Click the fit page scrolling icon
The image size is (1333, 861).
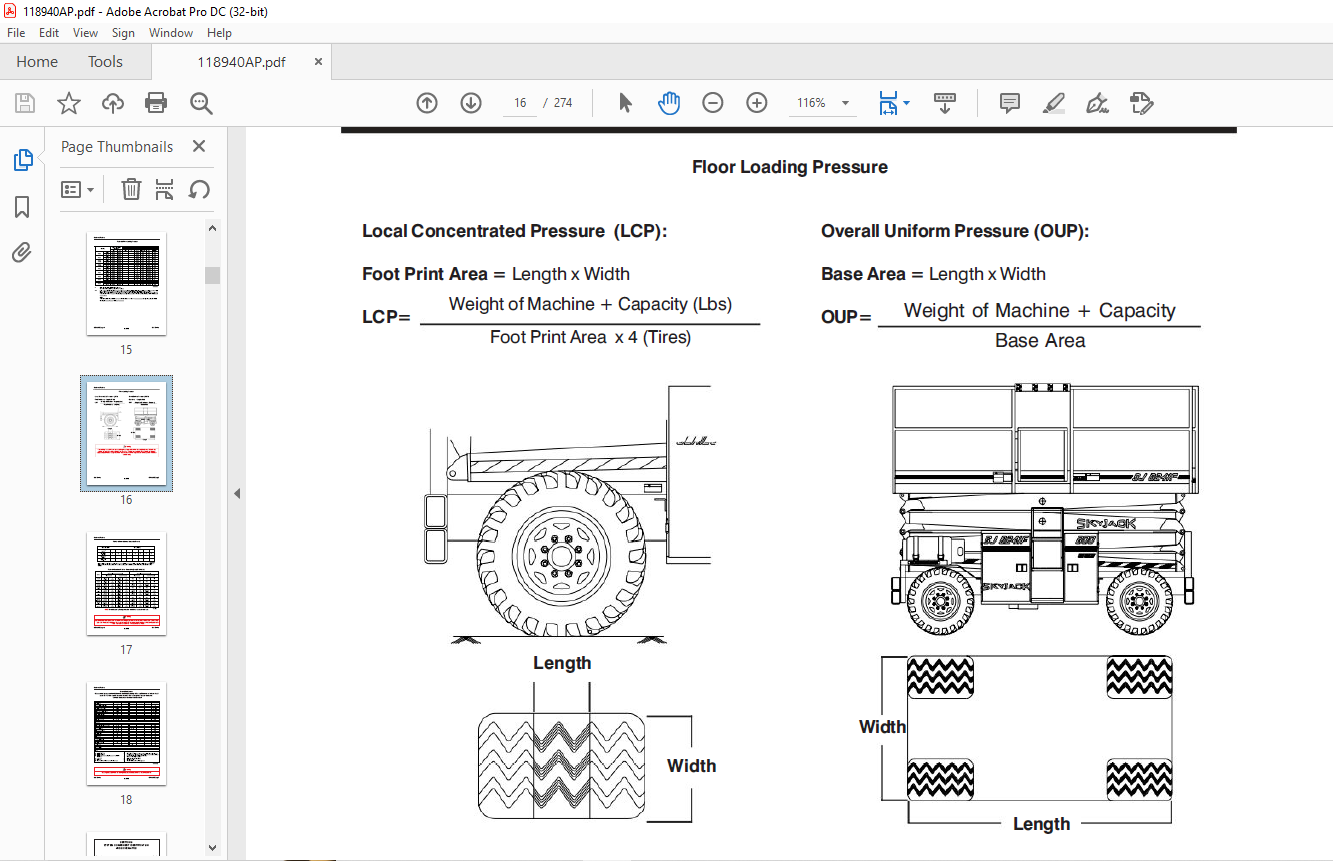pos(887,103)
